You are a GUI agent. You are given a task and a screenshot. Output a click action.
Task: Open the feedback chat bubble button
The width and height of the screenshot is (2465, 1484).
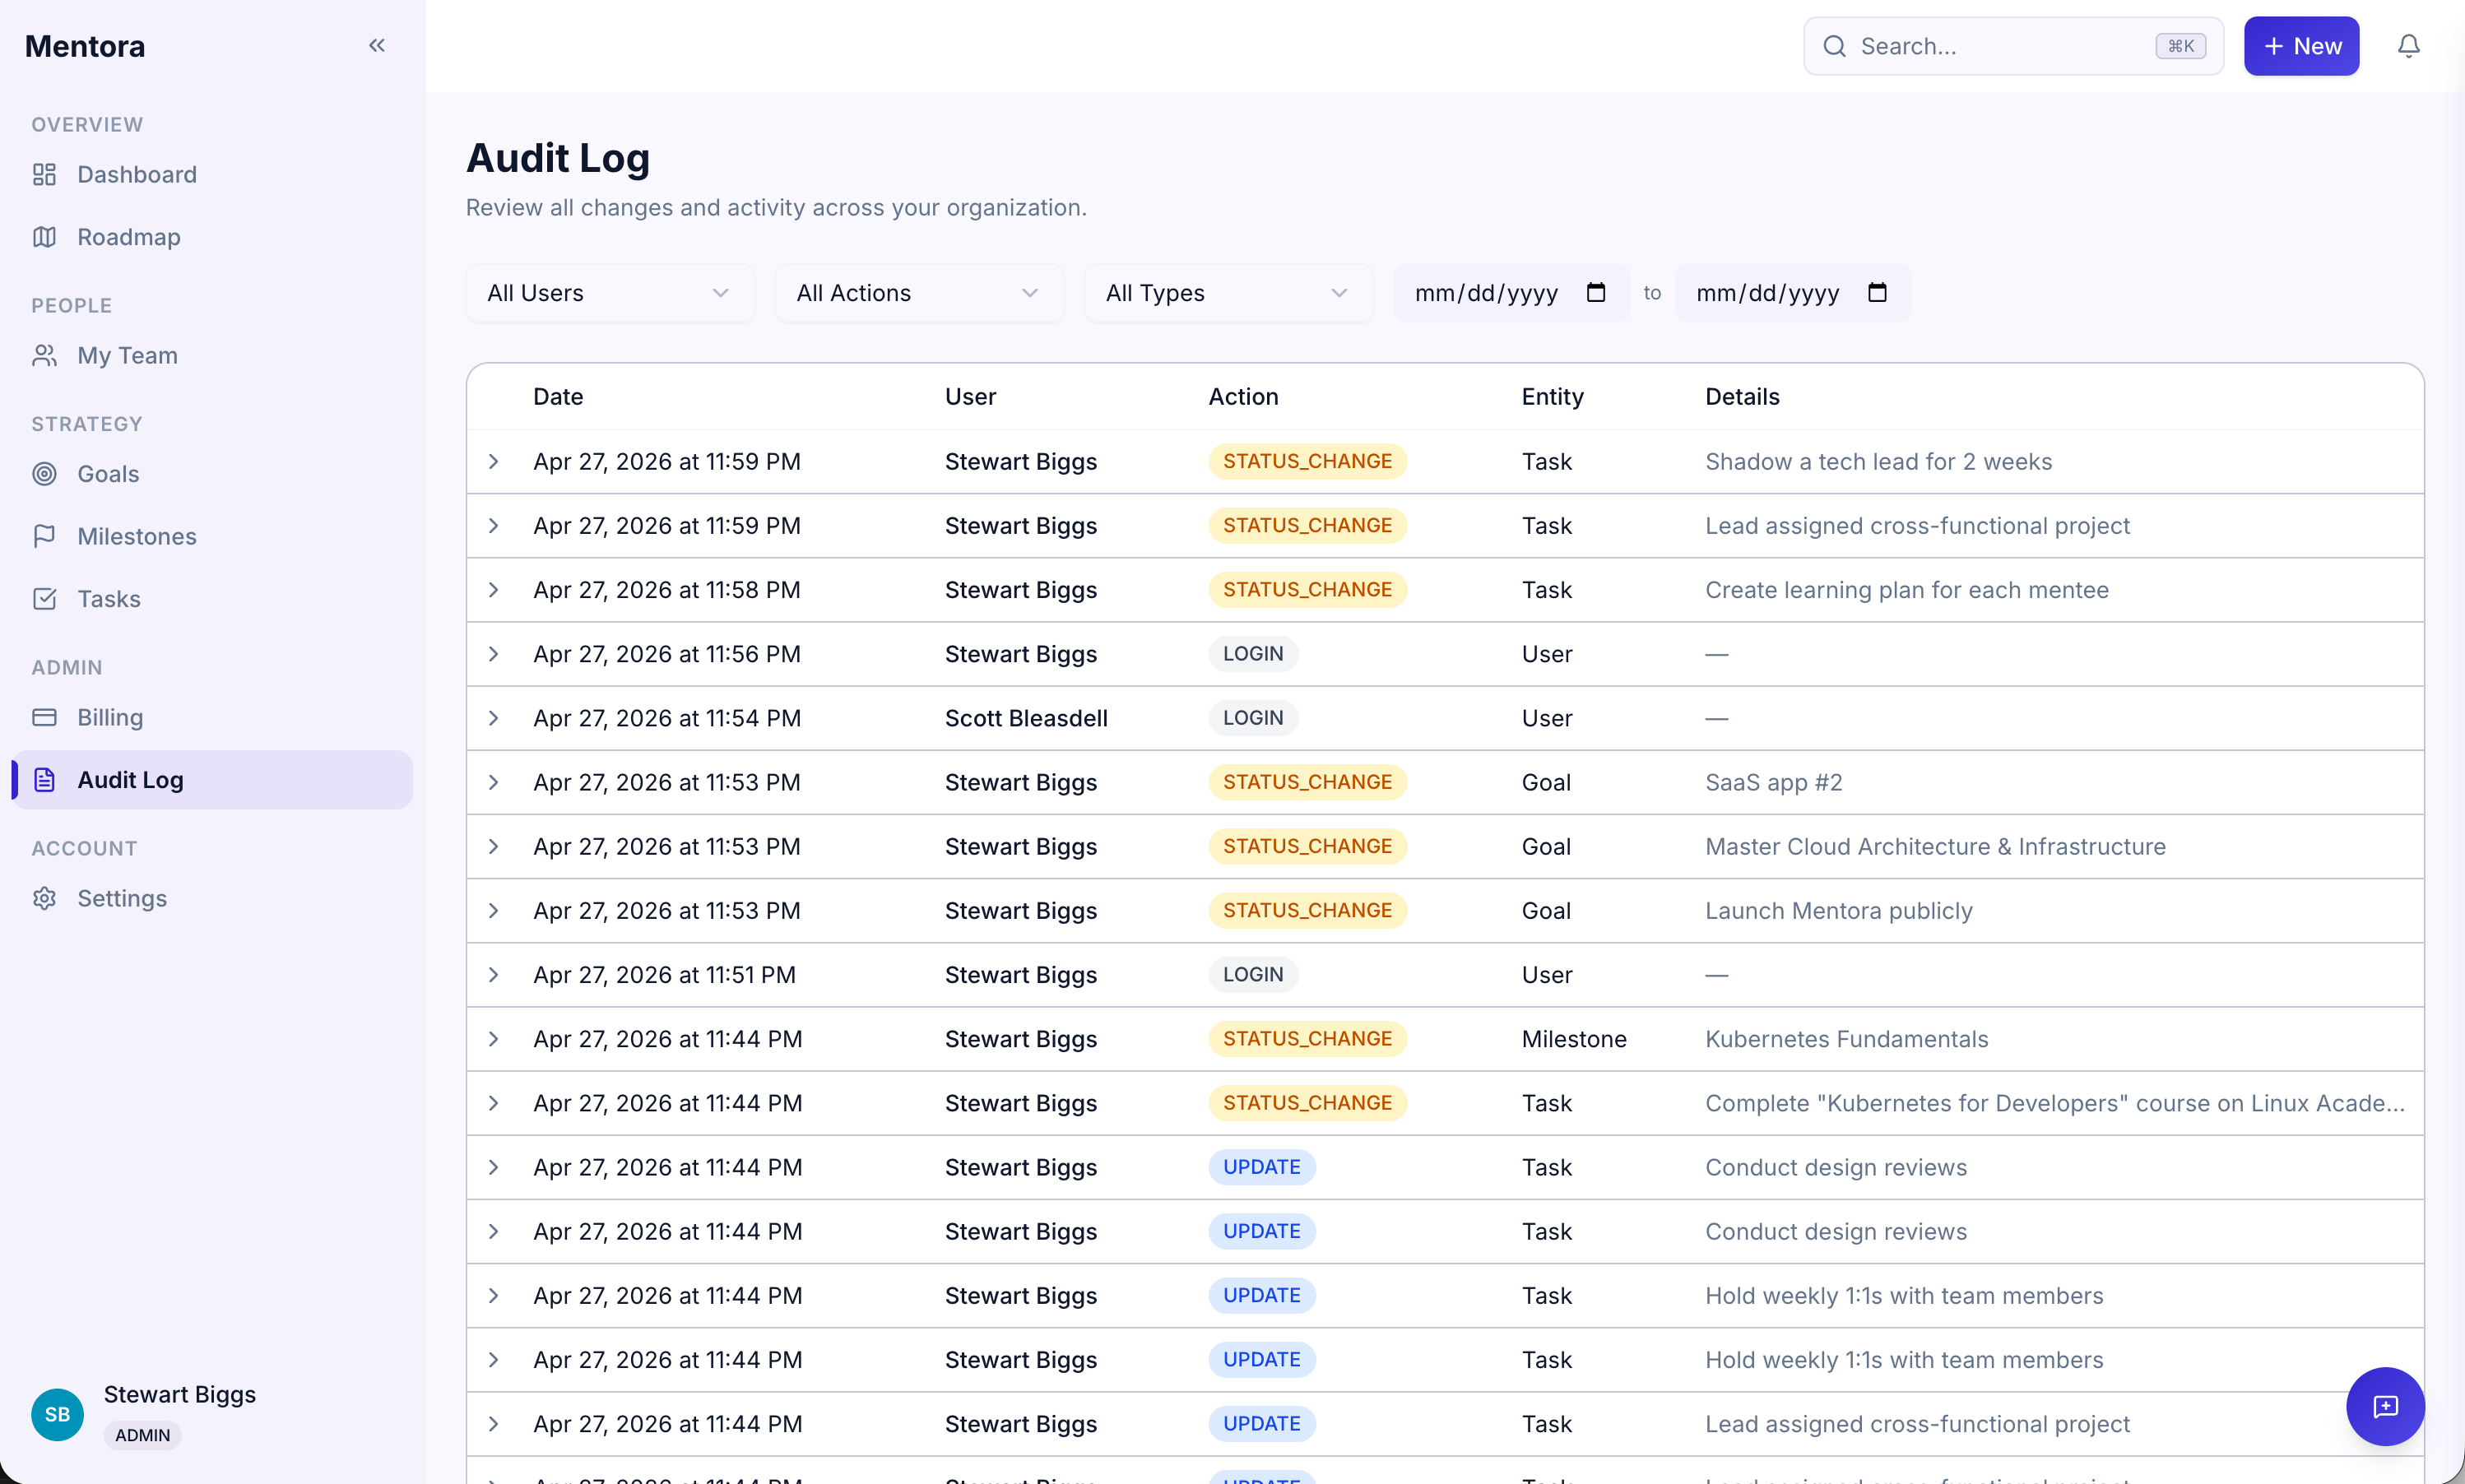pos(2385,1406)
